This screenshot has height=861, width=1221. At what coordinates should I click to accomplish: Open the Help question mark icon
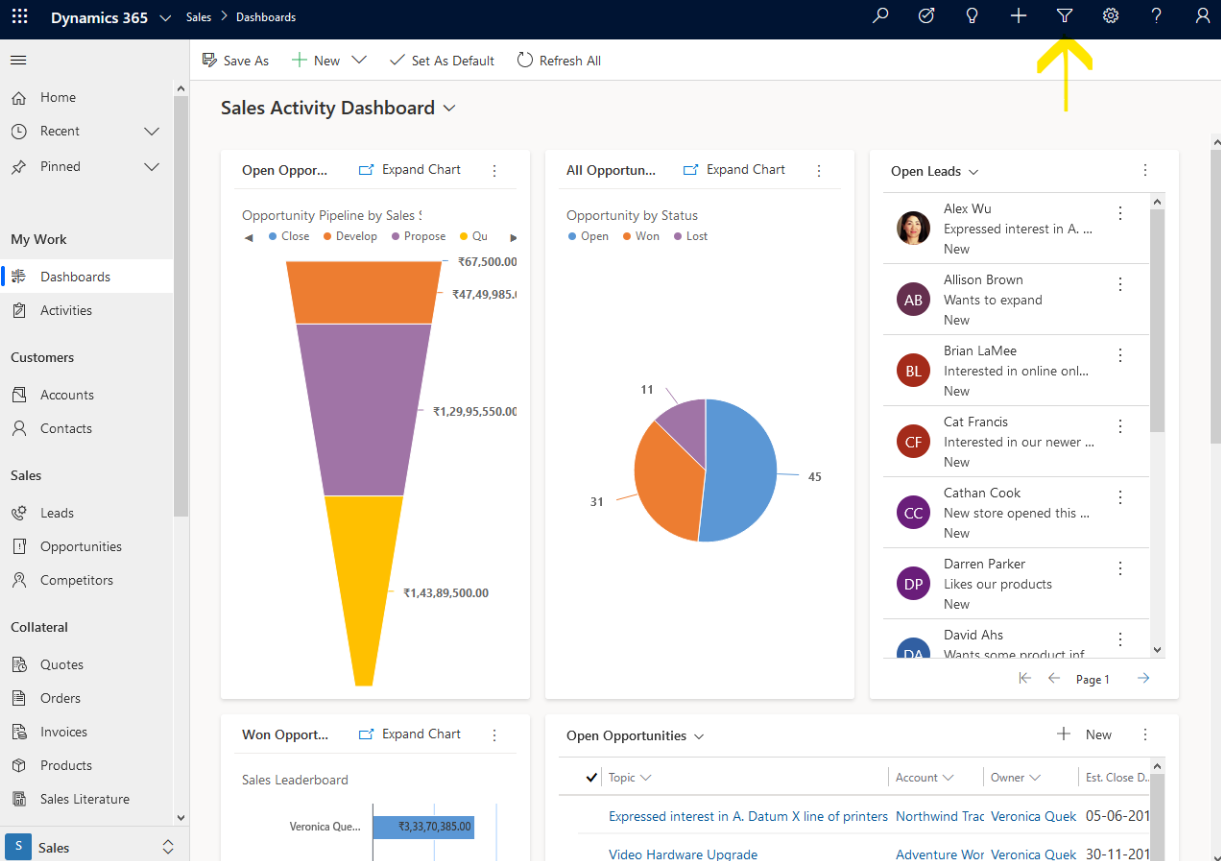click(x=1156, y=16)
